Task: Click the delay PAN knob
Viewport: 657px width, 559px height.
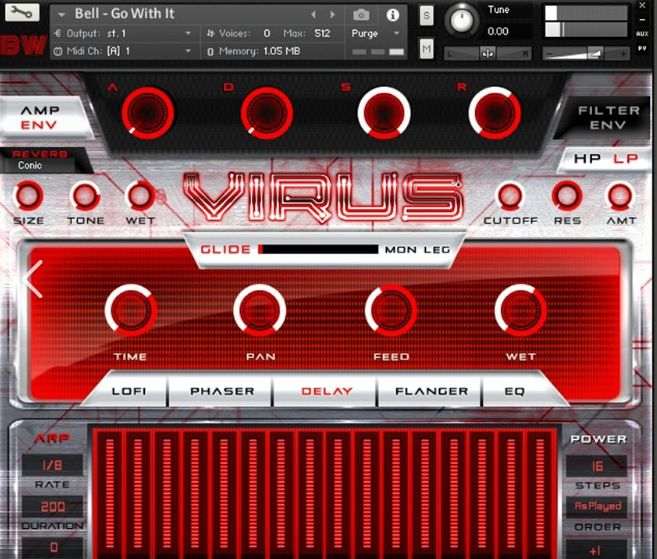Action: 260,310
